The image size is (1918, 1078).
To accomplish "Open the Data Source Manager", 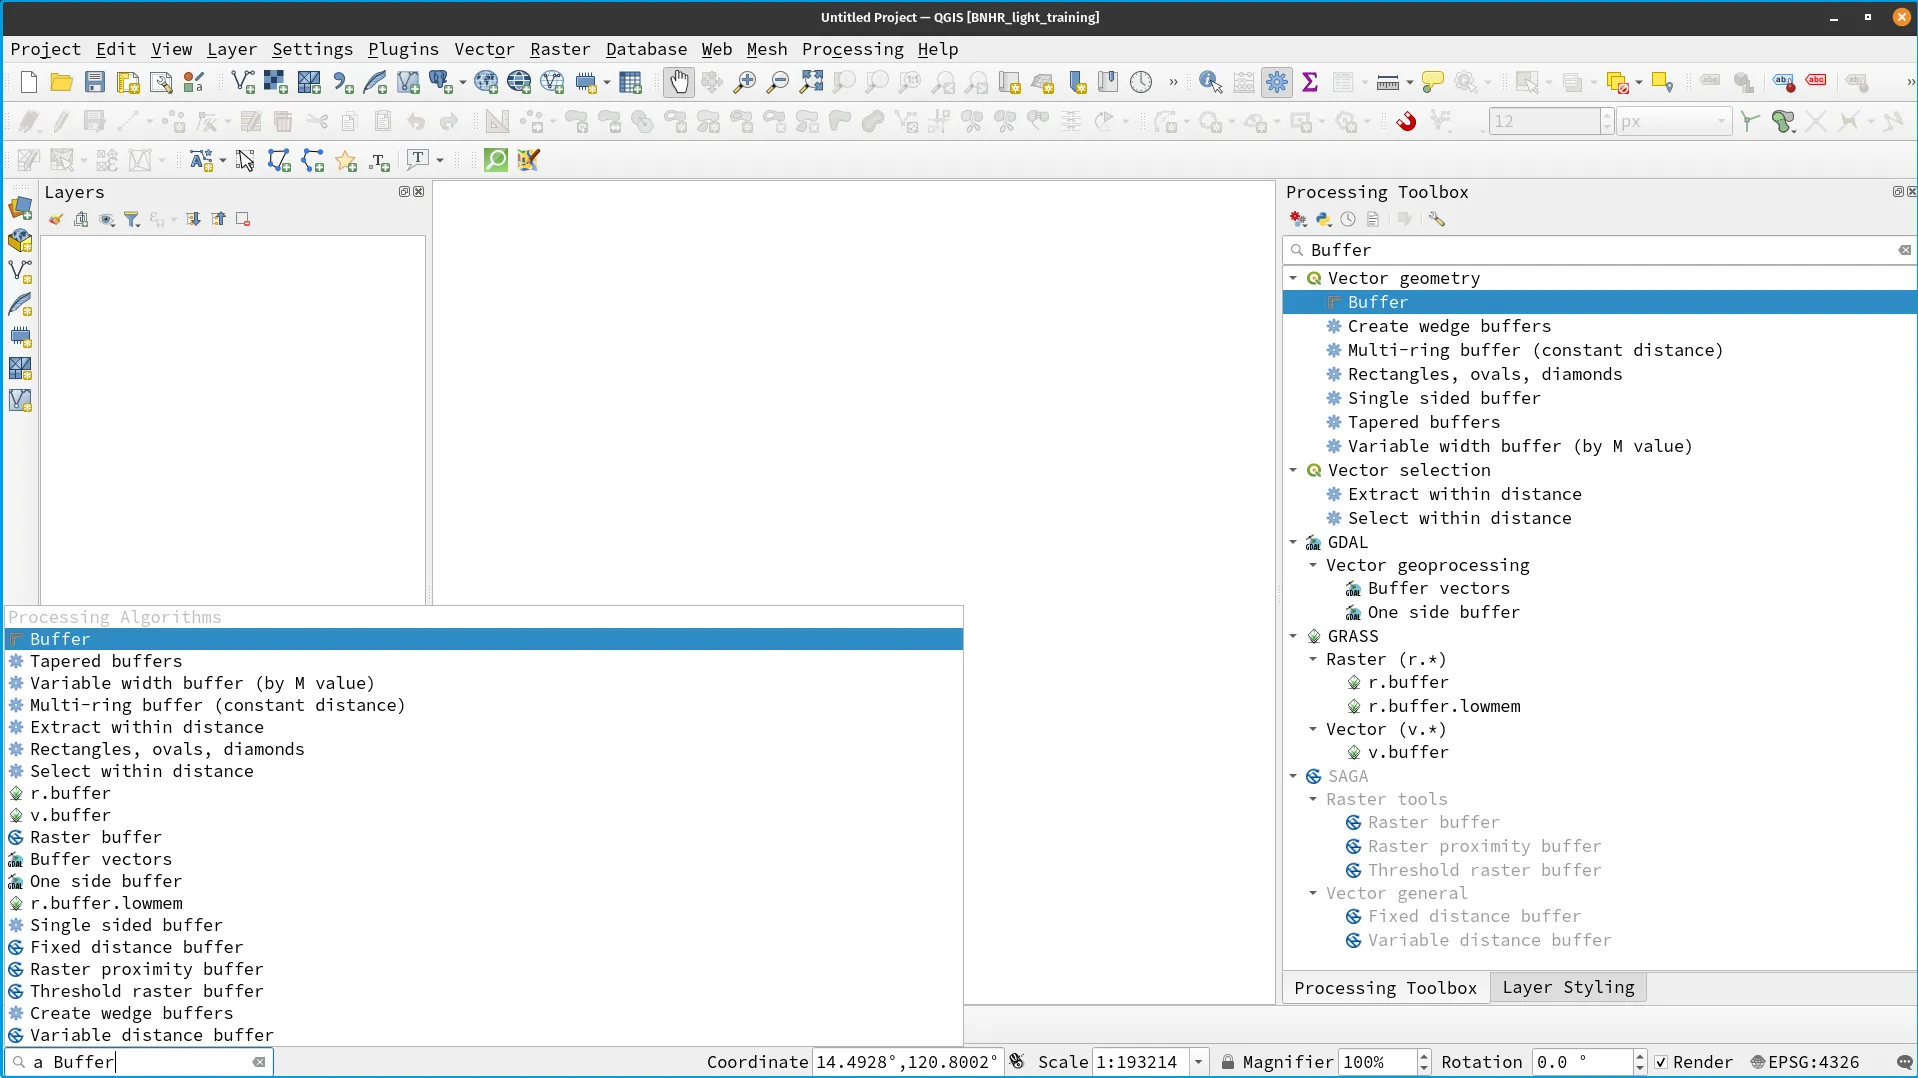I will [x=20, y=208].
